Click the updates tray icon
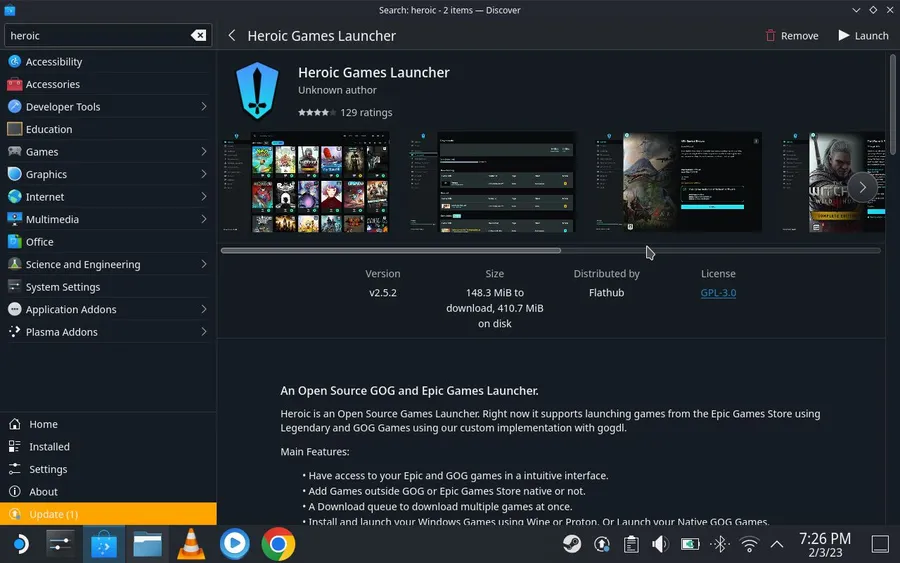The height and width of the screenshot is (563, 900). coord(602,543)
